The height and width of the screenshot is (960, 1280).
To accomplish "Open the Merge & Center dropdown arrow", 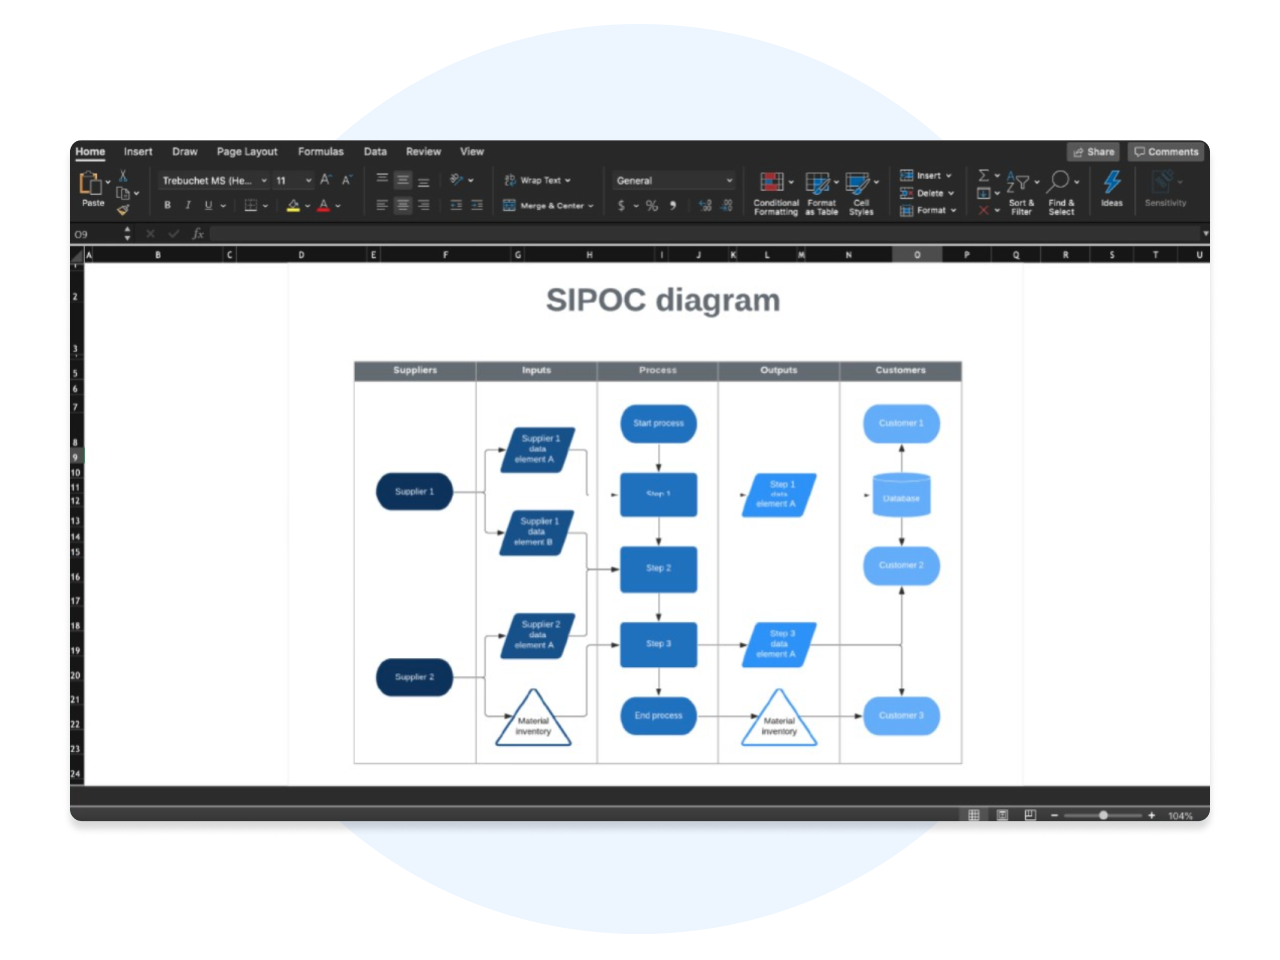I will (x=591, y=206).
